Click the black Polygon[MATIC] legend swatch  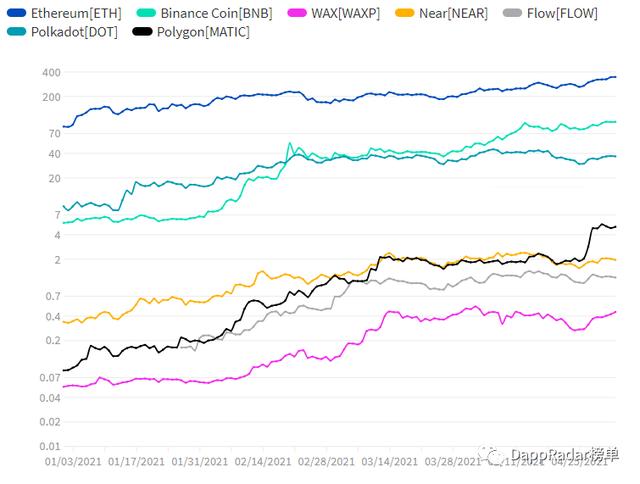[x=142, y=32]
